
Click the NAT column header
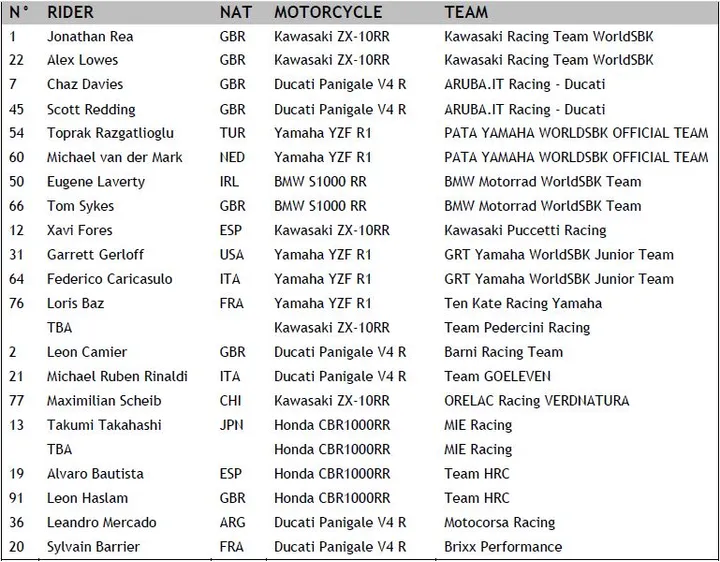tap(236, 12)
